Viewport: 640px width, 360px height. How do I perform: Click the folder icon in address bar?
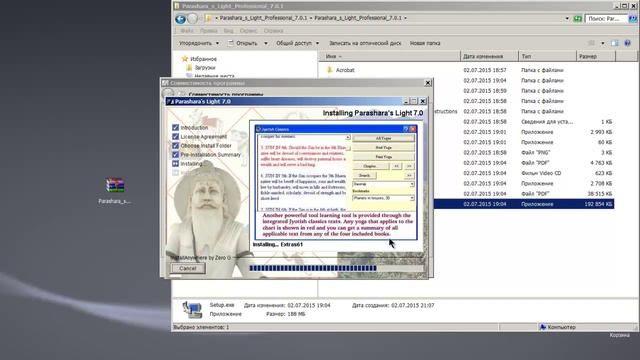point(208,18)
